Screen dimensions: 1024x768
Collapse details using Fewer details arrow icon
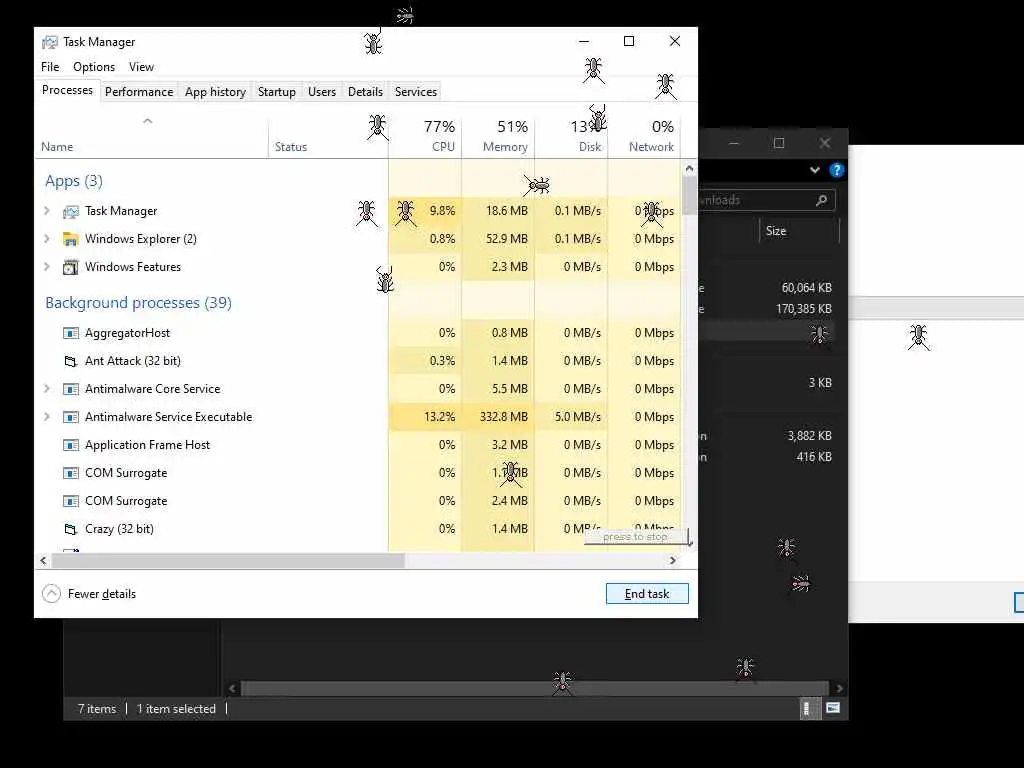pyautogui.click(x=51, y=594)
